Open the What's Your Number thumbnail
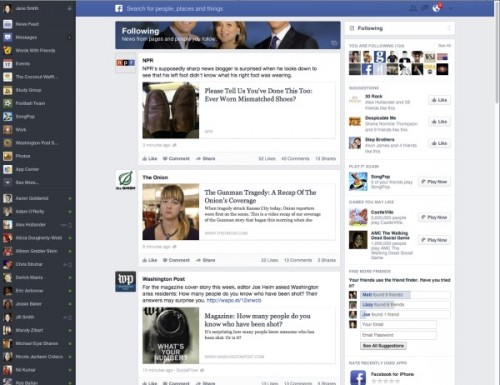Image resolution: width=500 pixels, height=385 pixels. (171, 335)
